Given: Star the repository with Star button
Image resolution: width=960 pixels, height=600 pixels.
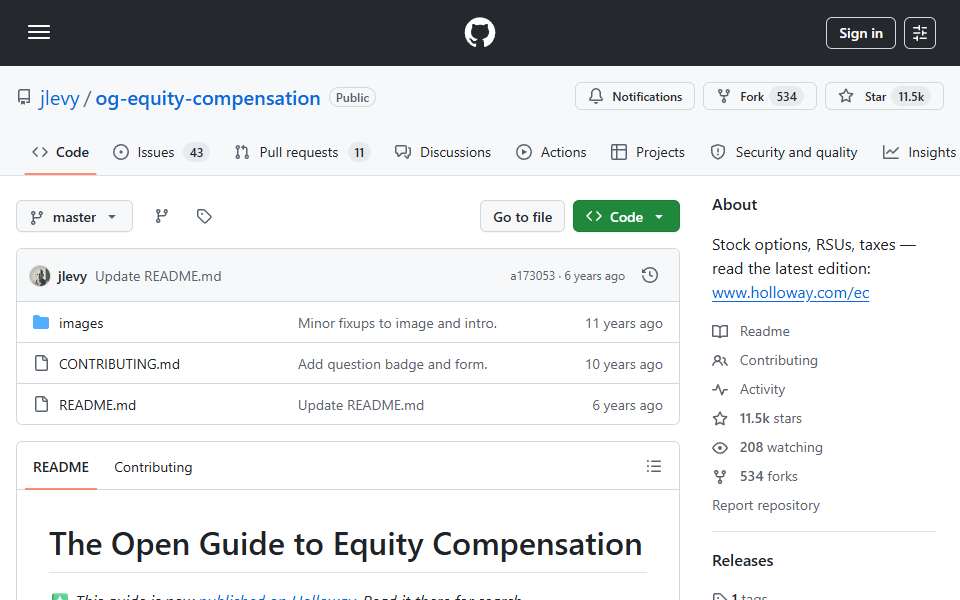Looking at the screenshot, I should [883, 97].
